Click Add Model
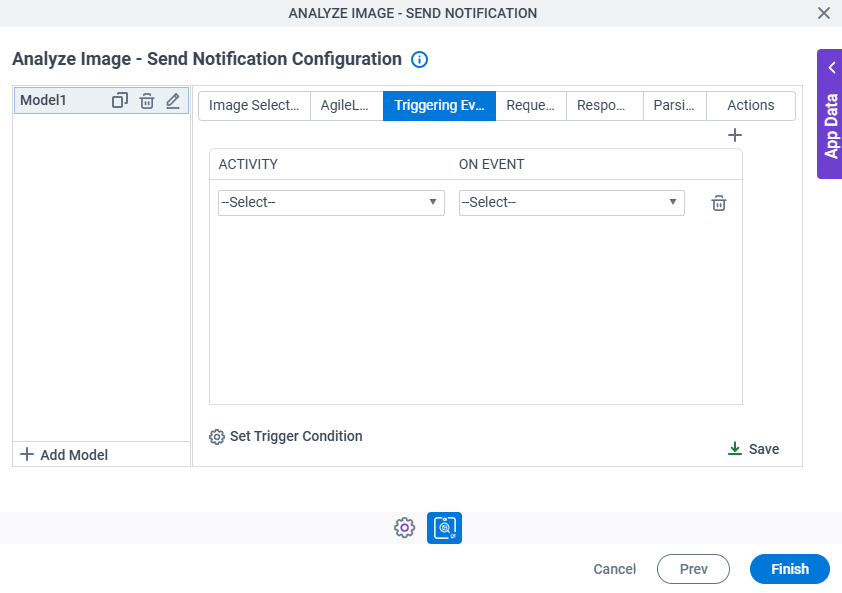This screenshot has width=842, height=593. click(64, 455)
